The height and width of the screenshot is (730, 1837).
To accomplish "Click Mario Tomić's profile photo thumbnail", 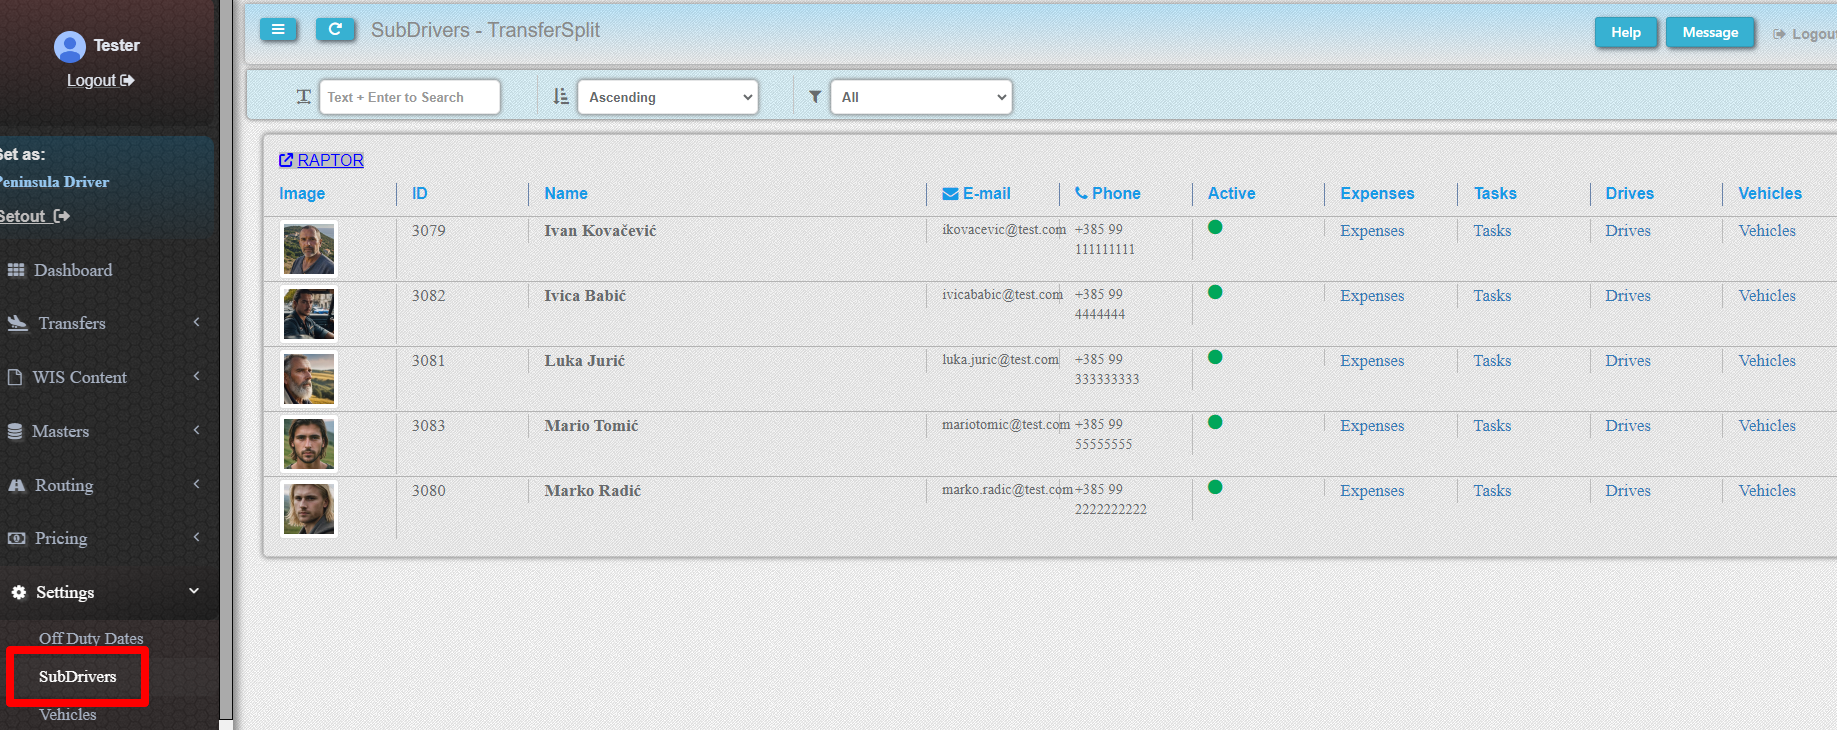I will (x=309, y=444).
